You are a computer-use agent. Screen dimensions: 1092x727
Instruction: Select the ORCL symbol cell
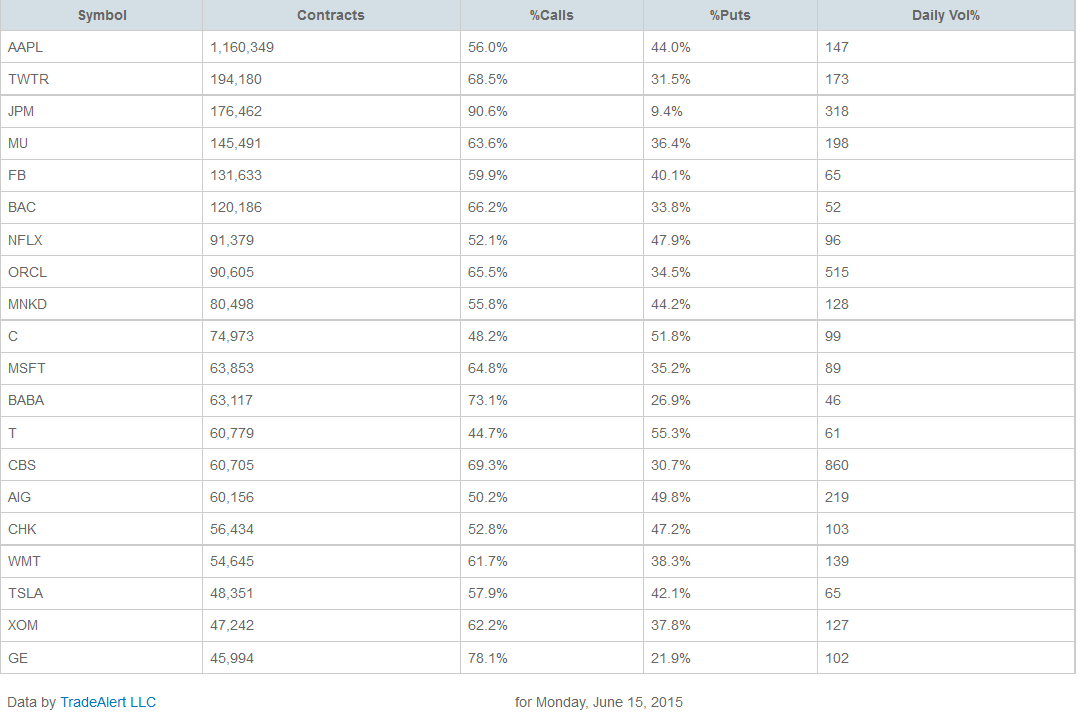click(x=27, y=272)
